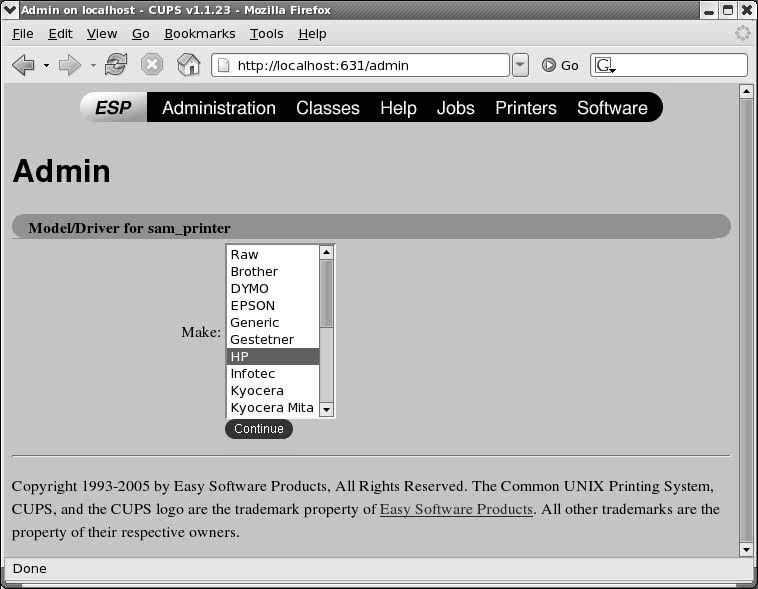Click the Continue button
Image resolution: width=758 pixels, height=589 pixels.
click(x=259, y=429)
